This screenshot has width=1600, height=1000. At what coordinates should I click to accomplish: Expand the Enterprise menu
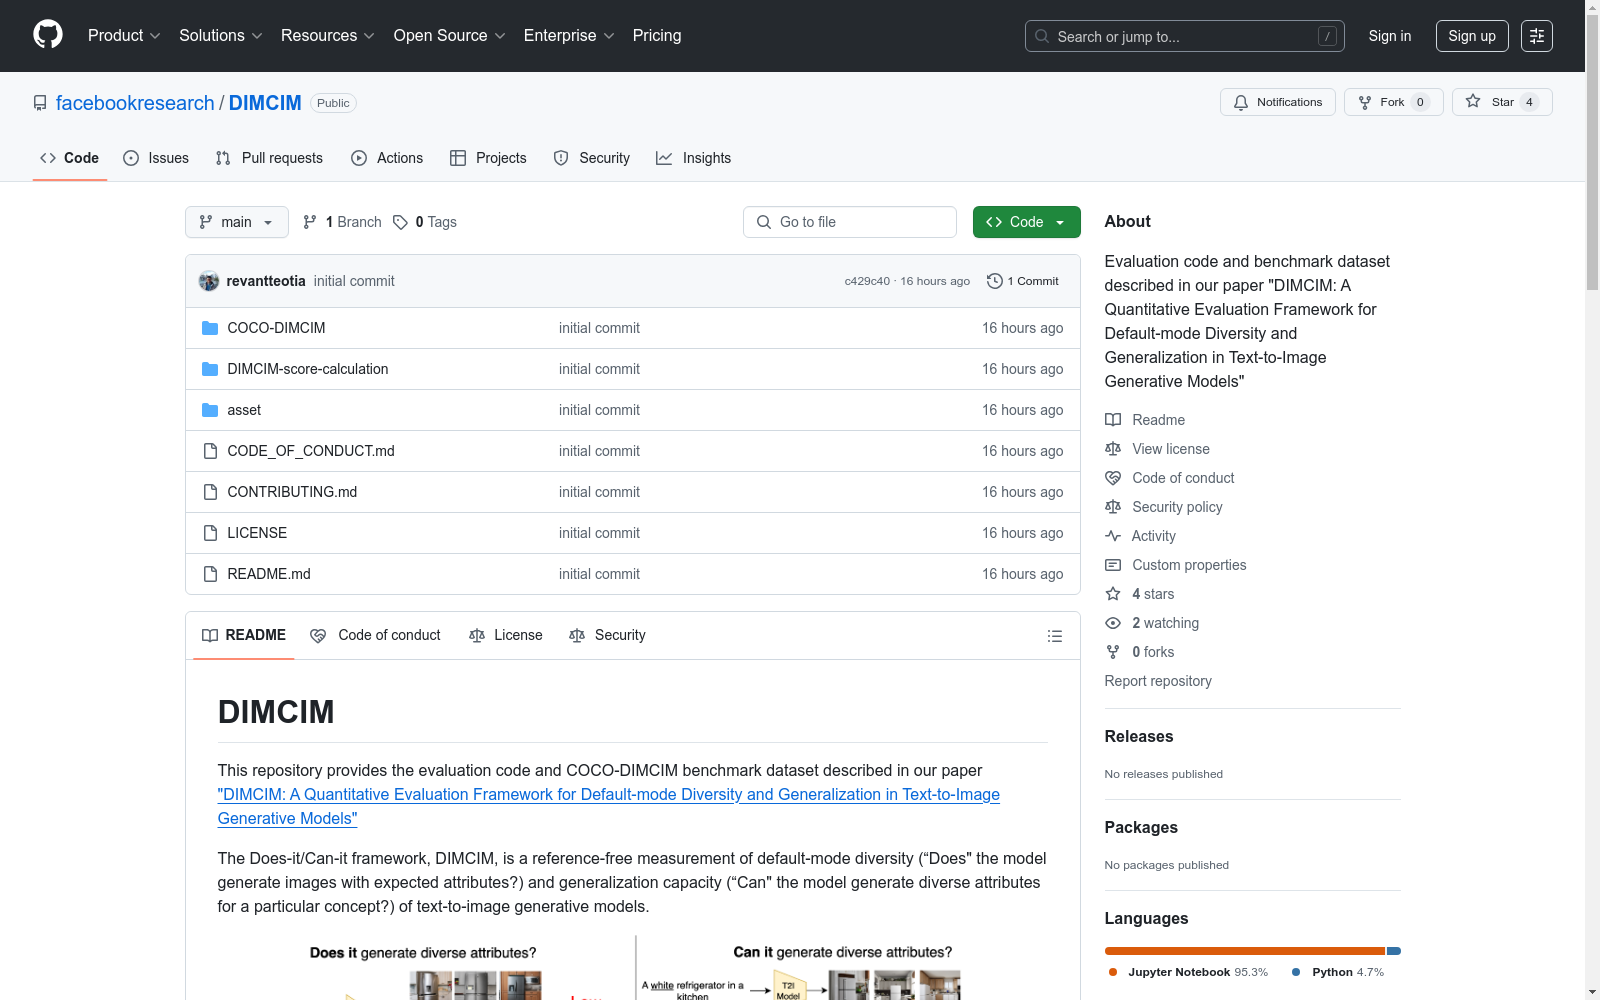click(x=569, y=35)
